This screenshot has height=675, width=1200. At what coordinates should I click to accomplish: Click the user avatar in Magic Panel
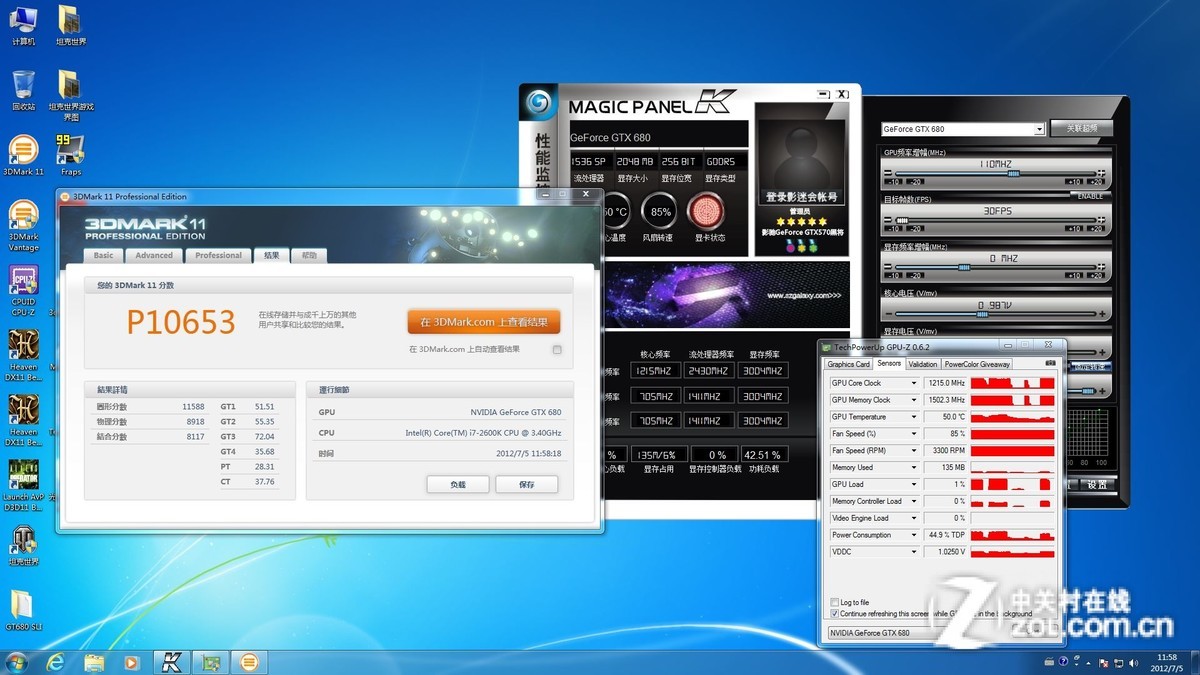click(x=801, y=160)
